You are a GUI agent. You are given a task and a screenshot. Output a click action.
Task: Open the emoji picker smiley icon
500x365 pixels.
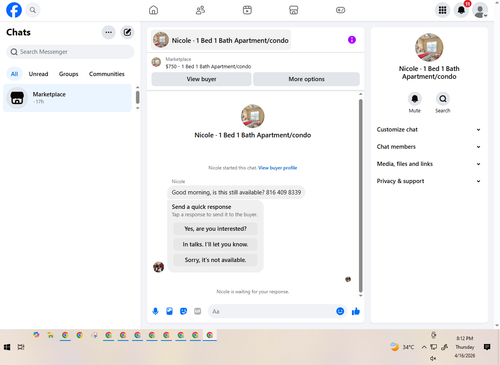click(340, 311)
